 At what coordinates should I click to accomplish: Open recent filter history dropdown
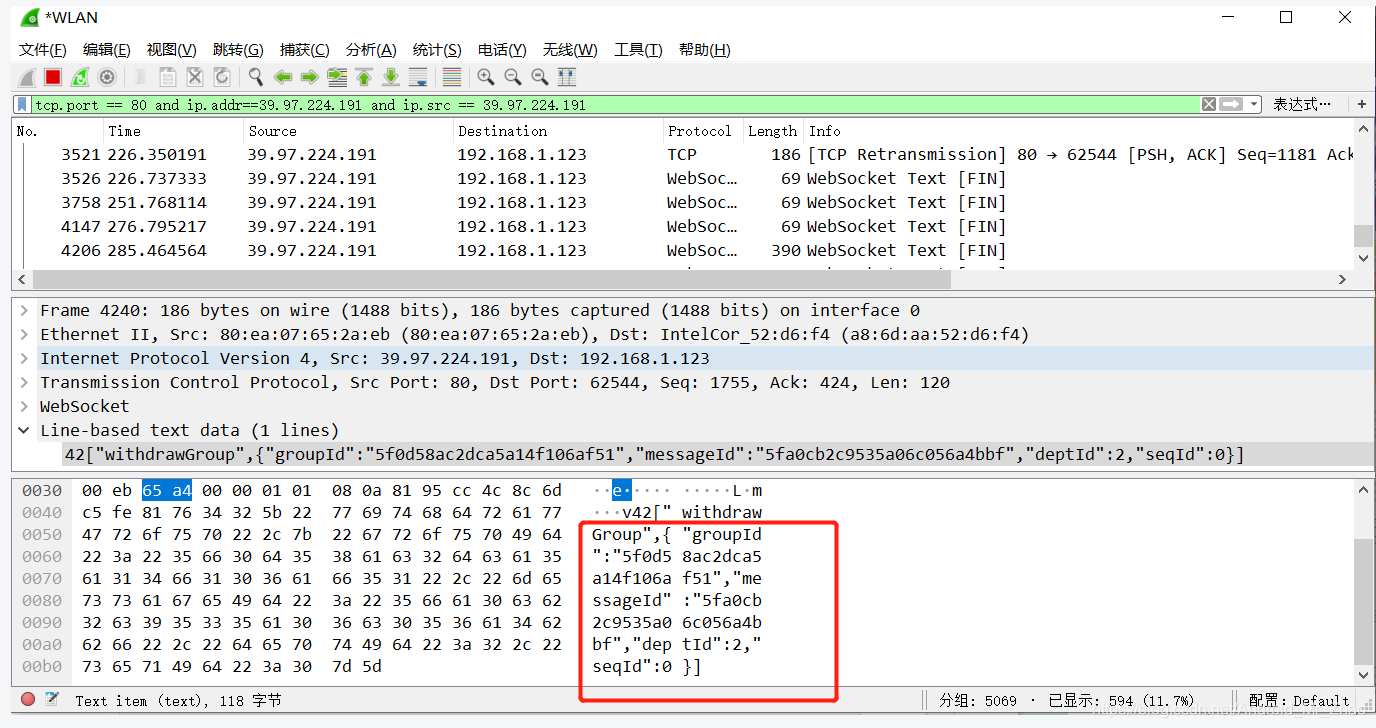pyautogui.click(x=1253, y=104)
